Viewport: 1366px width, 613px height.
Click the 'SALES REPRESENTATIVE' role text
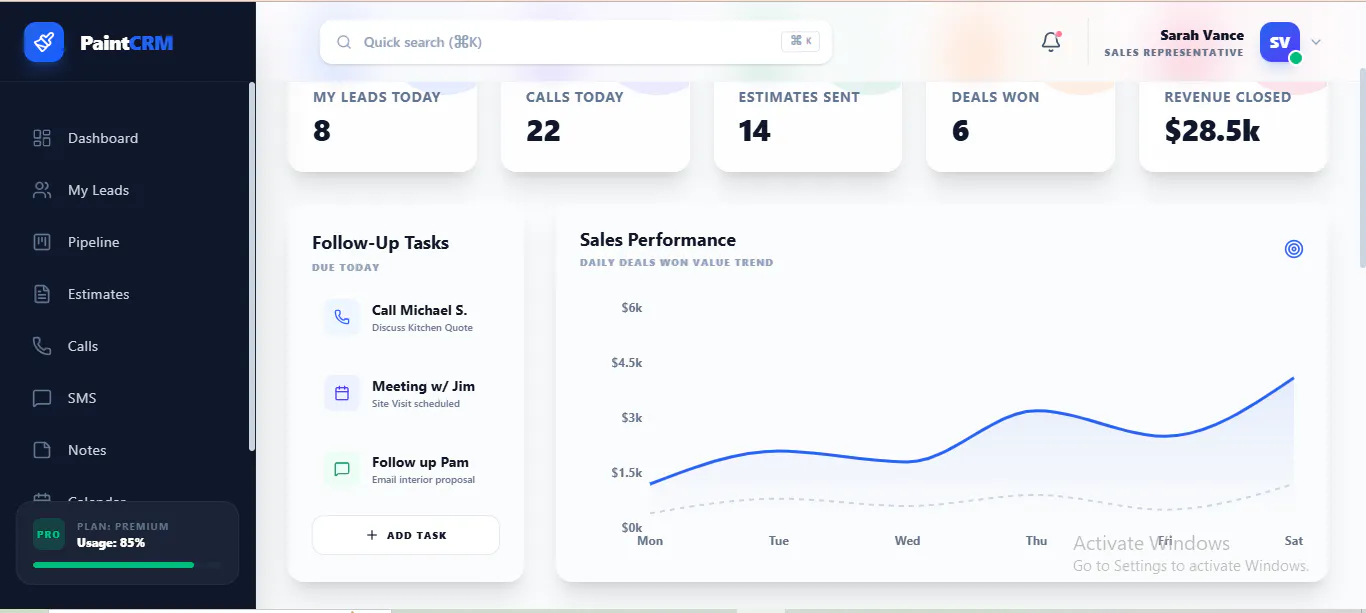[1174, 53]
